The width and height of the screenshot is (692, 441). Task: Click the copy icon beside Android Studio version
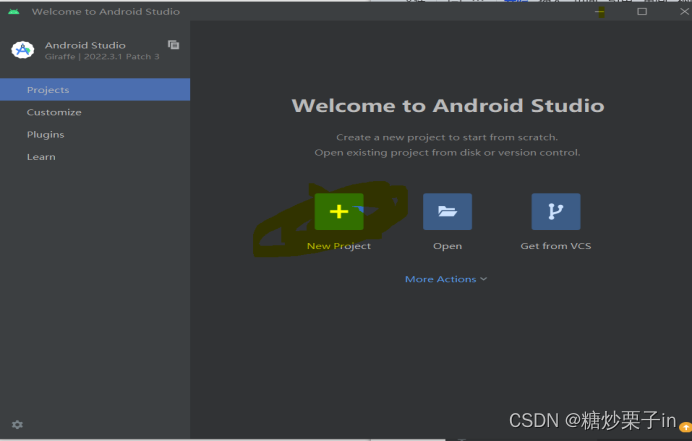pos(173,45)
